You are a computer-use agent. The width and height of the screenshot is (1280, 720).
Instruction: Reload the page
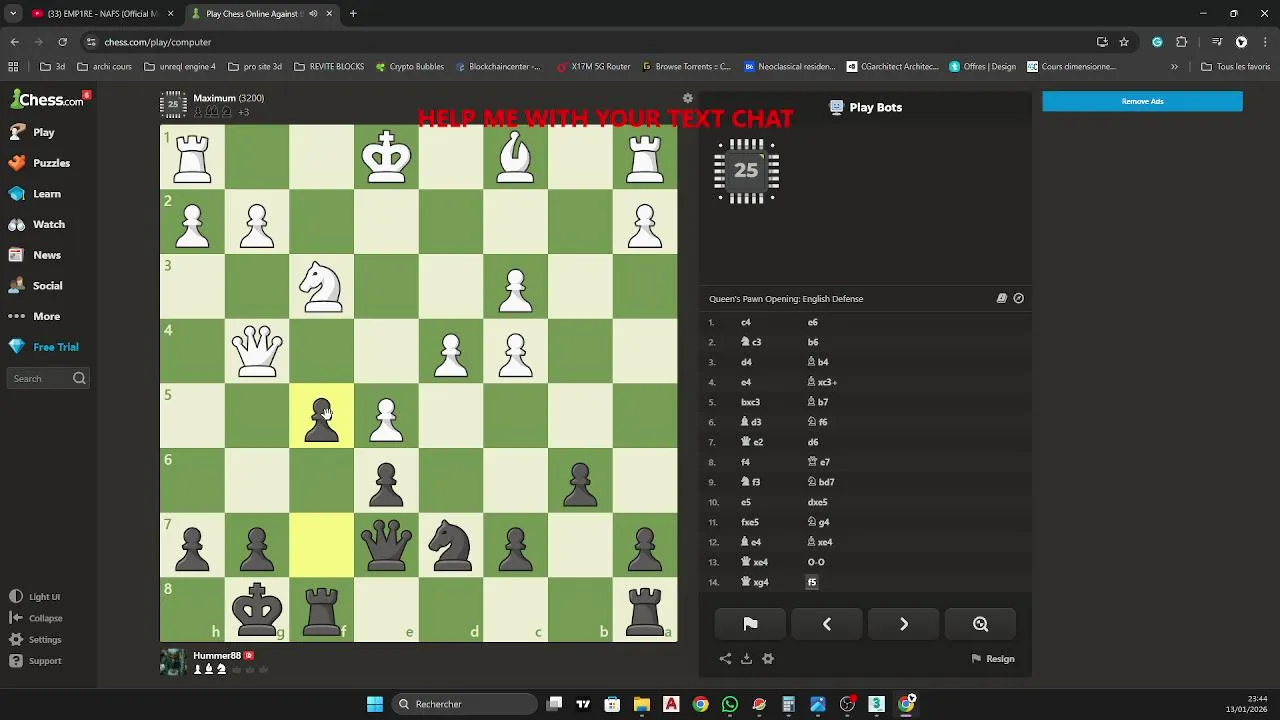pos(62,42)
